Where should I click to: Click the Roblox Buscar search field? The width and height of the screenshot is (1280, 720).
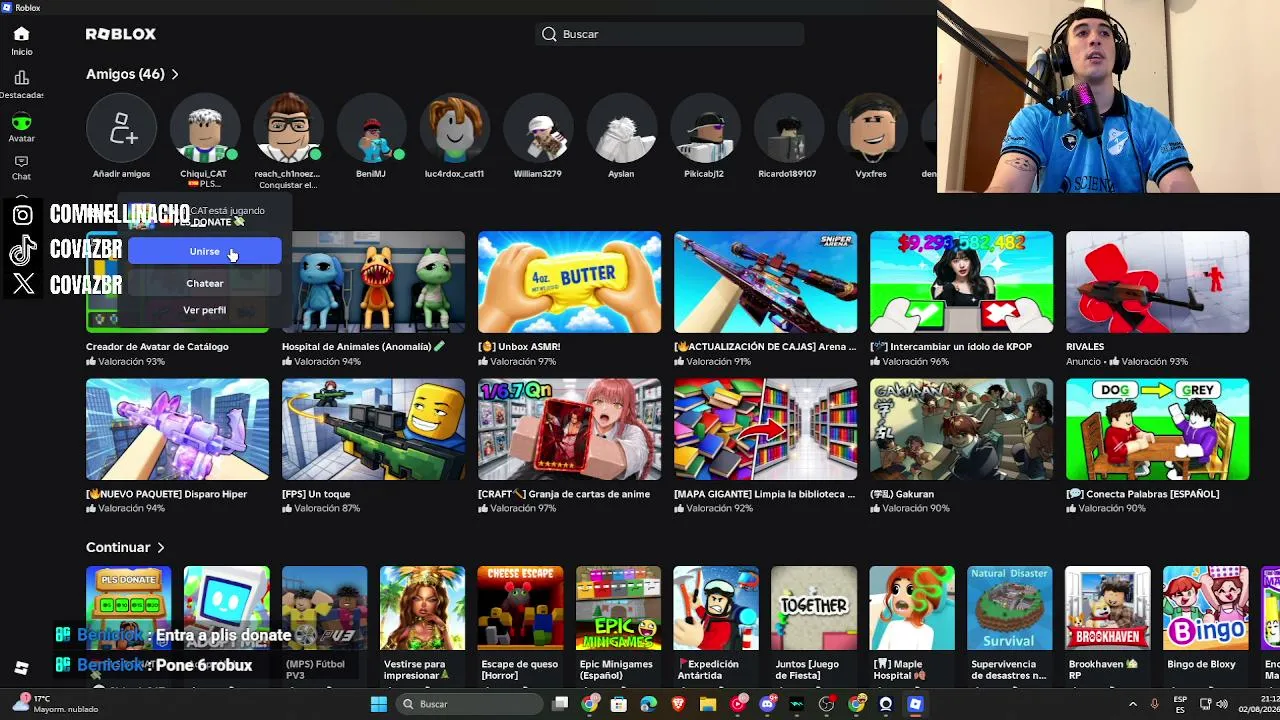tap(670, 34)
